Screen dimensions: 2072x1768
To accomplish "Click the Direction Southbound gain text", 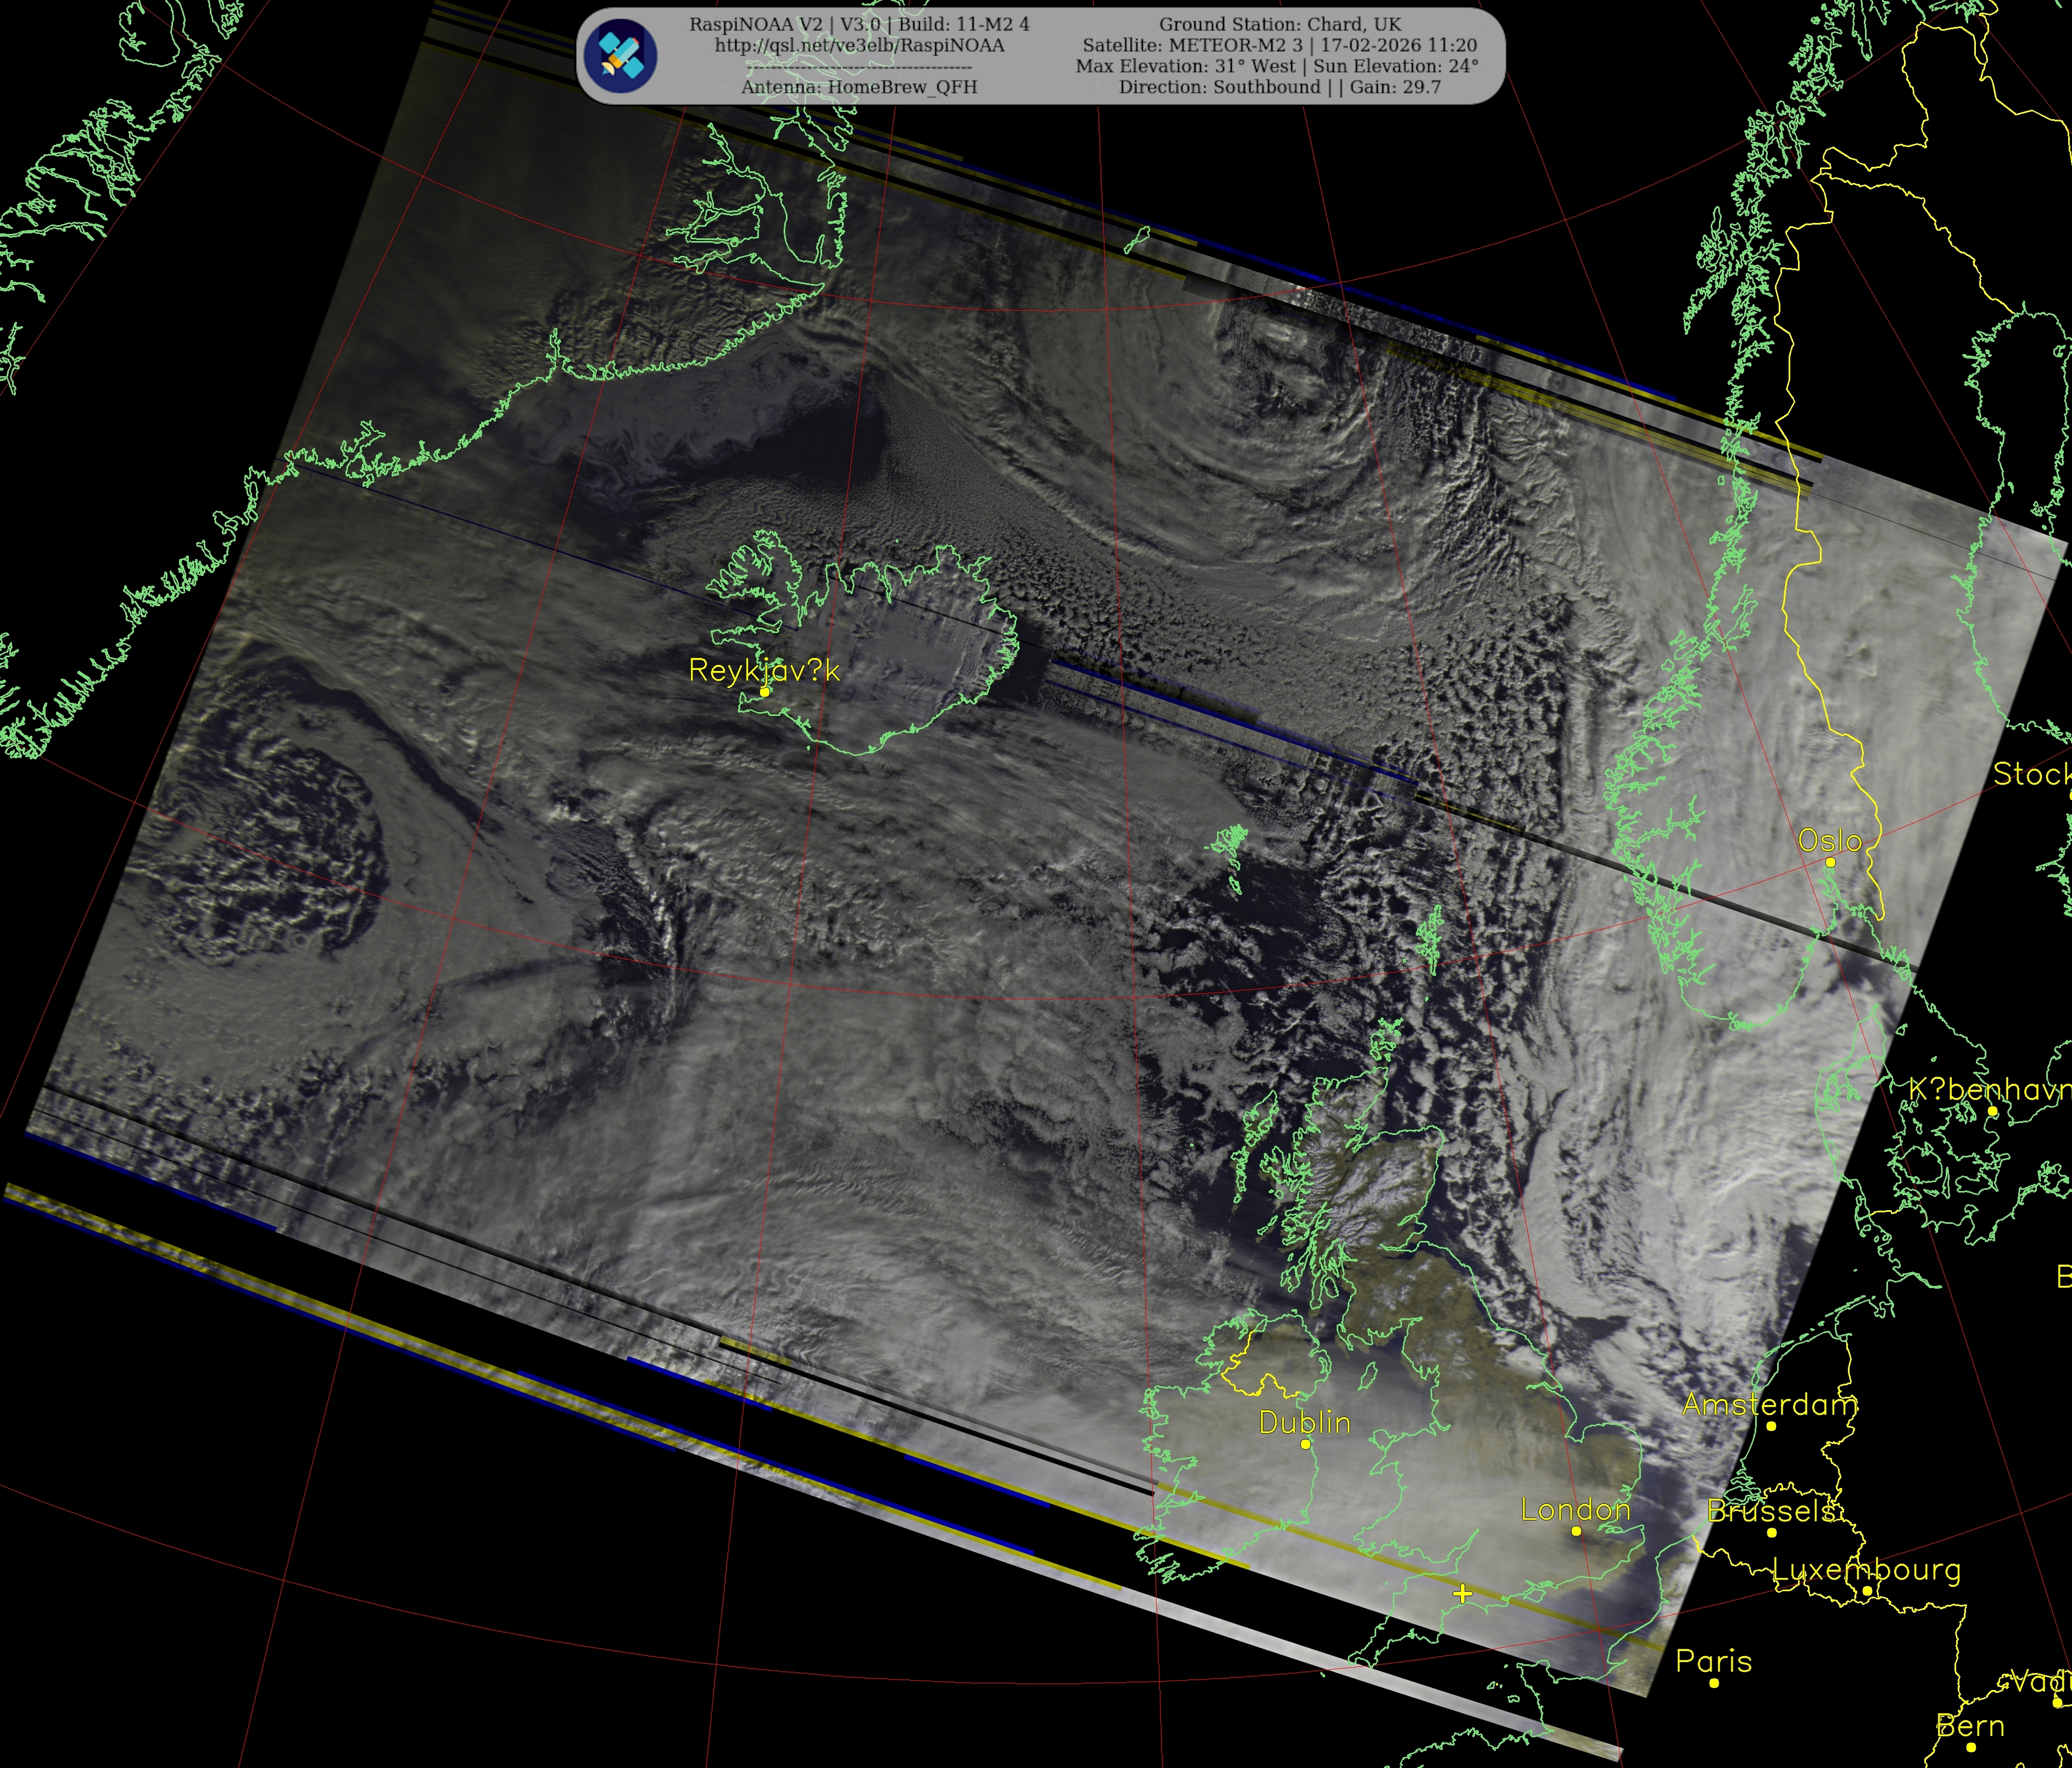I will (1279, 87).
